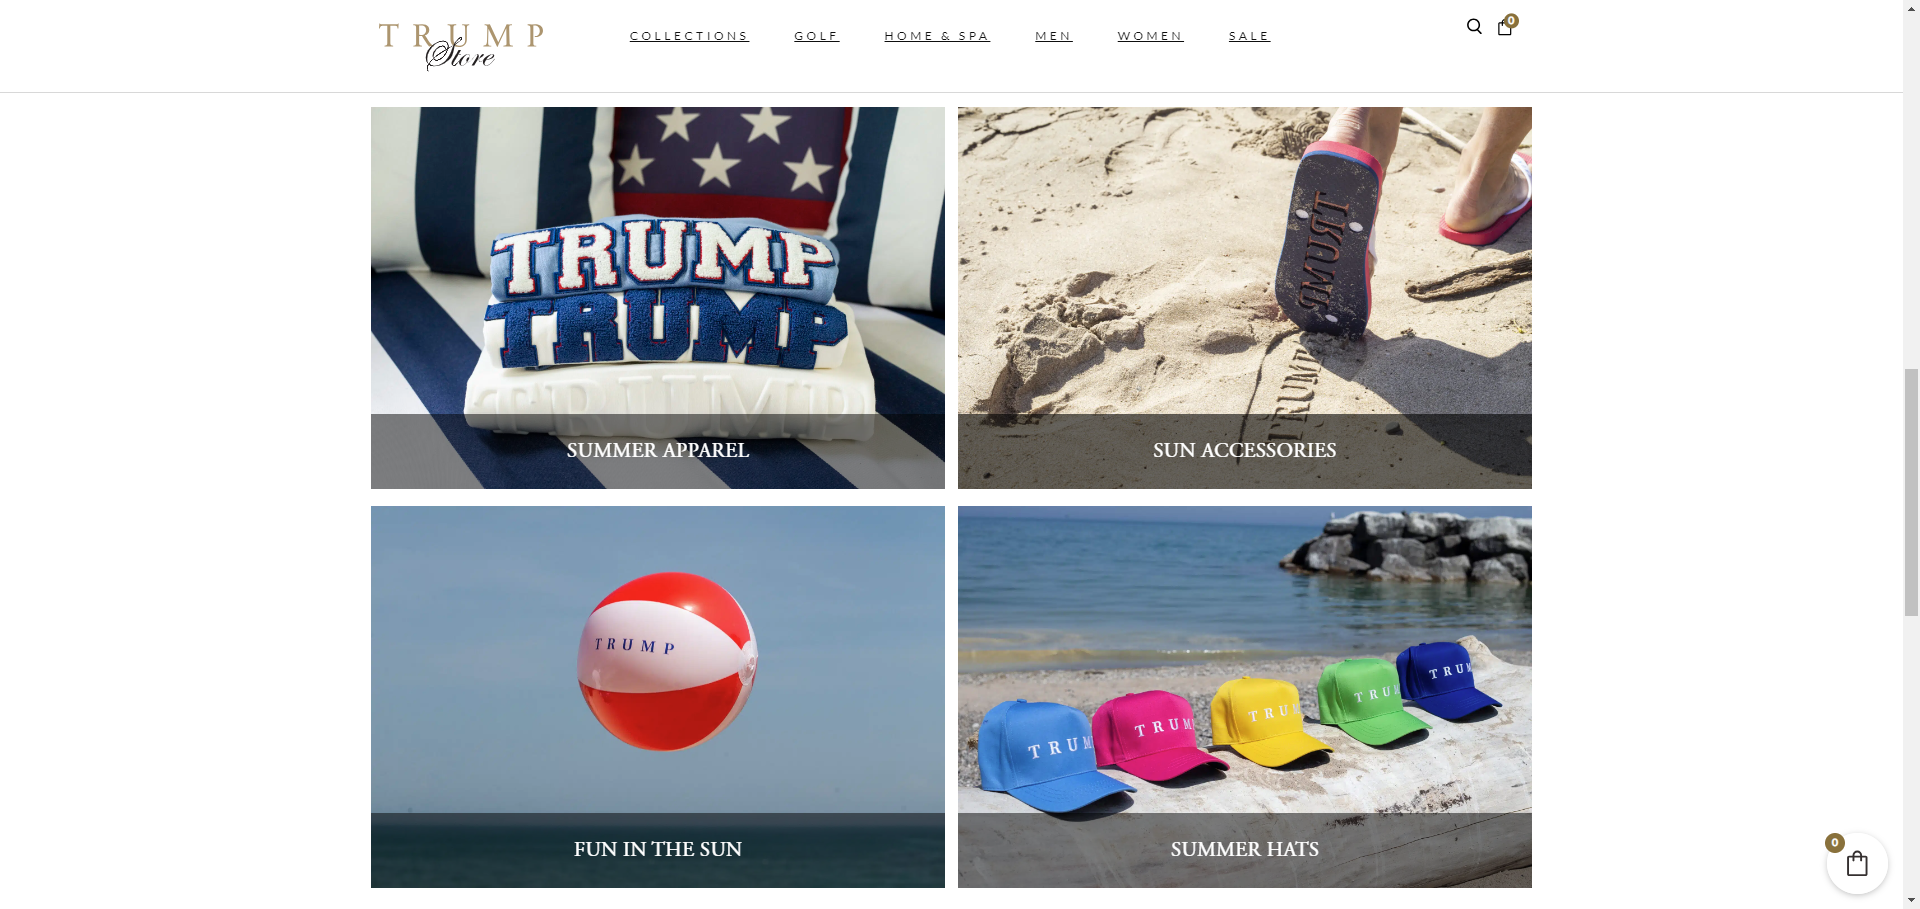This screenshot has width=1920, height=909.
Task: Open the Men menu
Action: (x=1054, y=36)
